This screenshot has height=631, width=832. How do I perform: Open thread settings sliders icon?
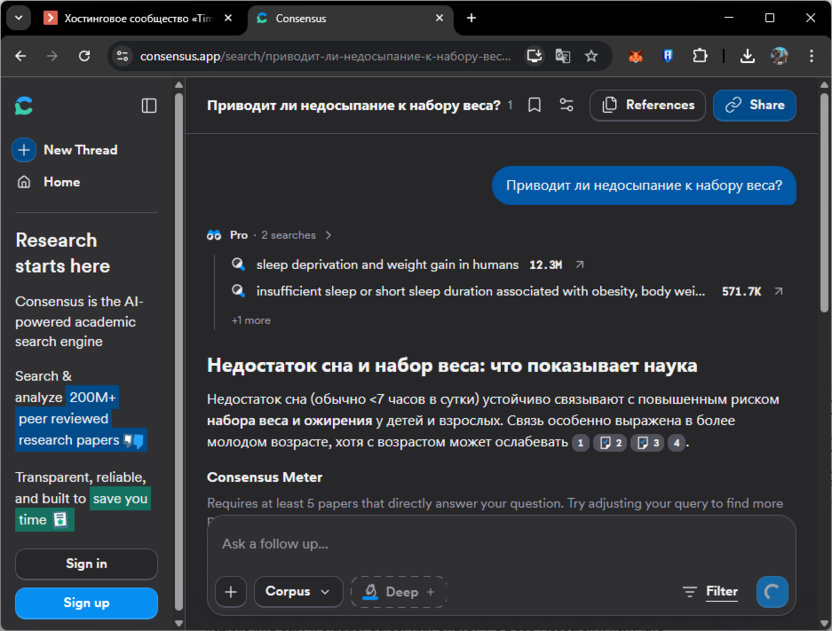567,105
